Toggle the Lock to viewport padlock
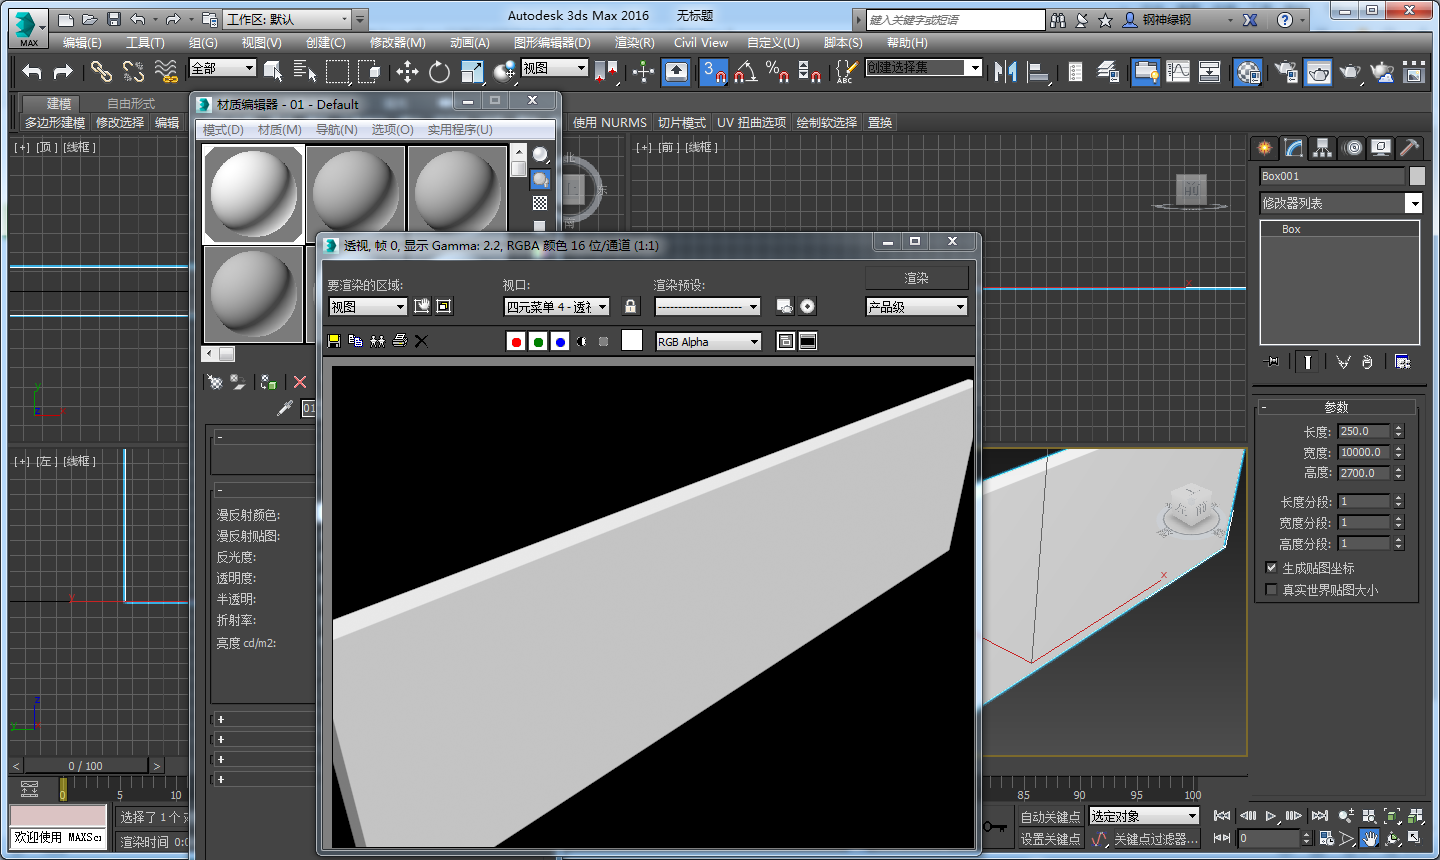The height and width of the screenshot is (860, 1440). [630, 306]
